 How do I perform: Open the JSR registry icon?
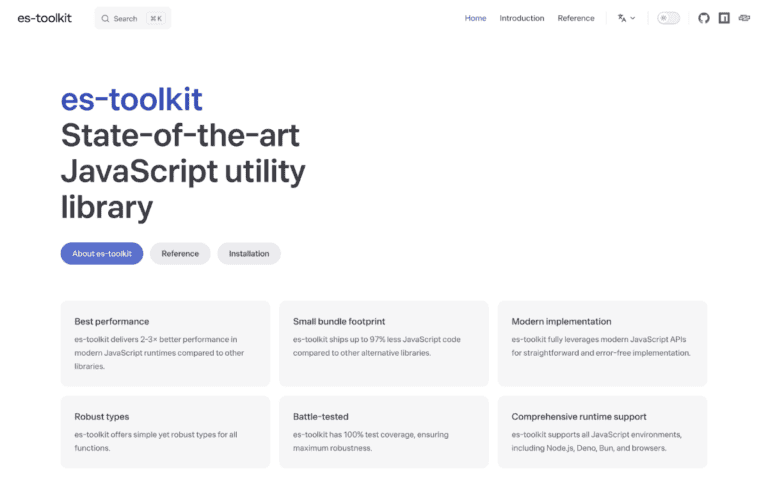click(x=744, y=18)
